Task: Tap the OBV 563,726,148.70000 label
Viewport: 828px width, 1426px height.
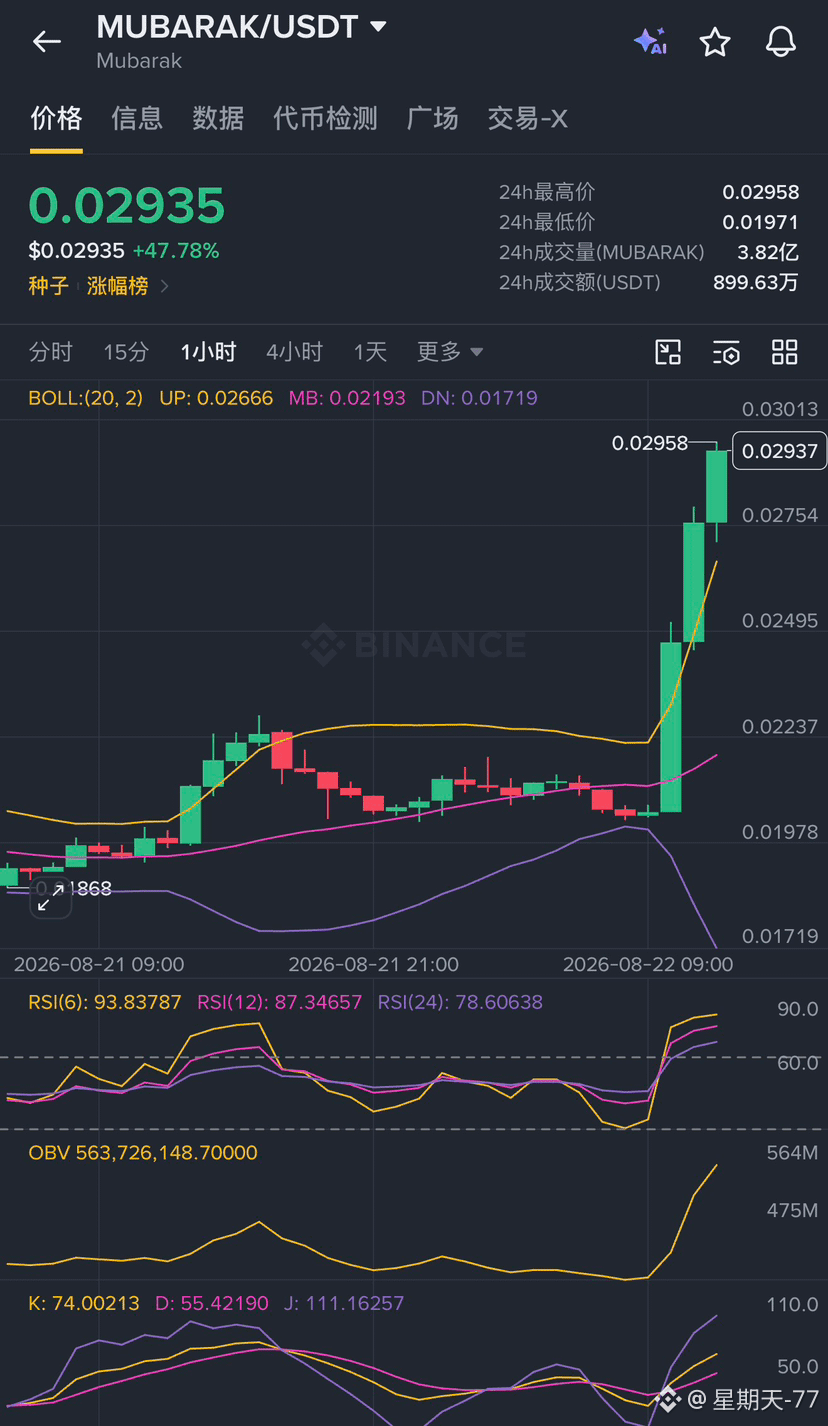Action: point(143,1153)
